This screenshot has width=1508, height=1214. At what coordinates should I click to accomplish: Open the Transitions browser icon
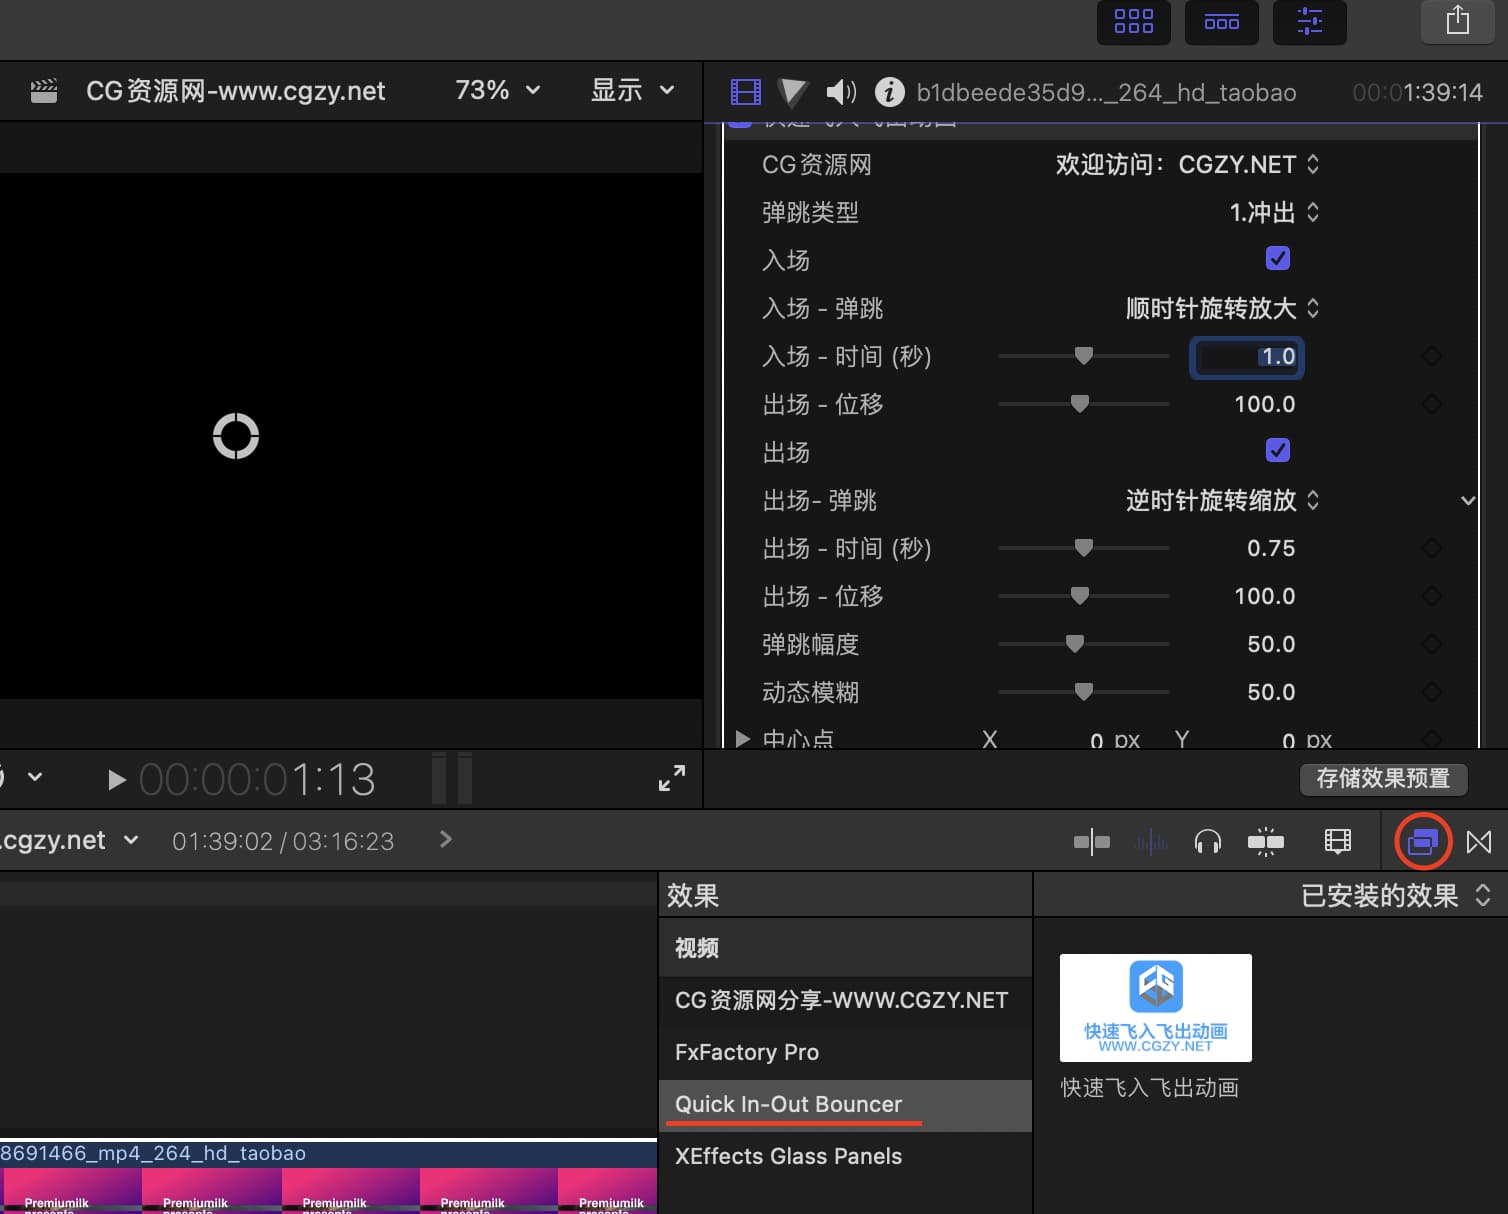coord(1479,842)
